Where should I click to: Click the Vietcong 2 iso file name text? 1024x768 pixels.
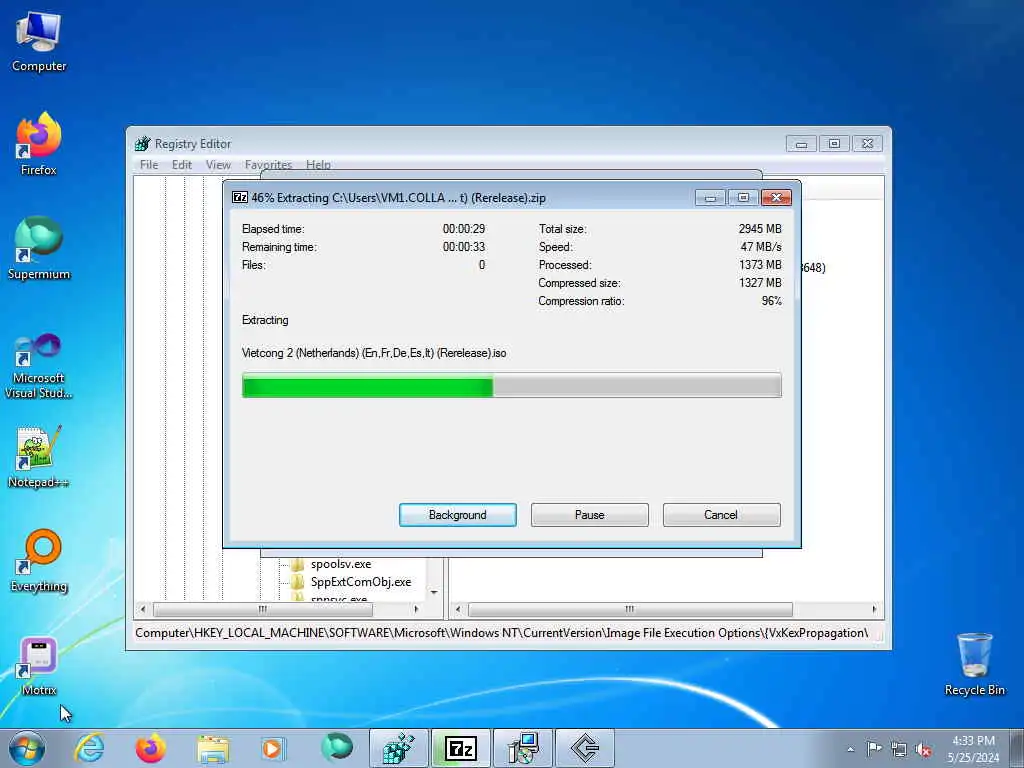tap(374, 353)
